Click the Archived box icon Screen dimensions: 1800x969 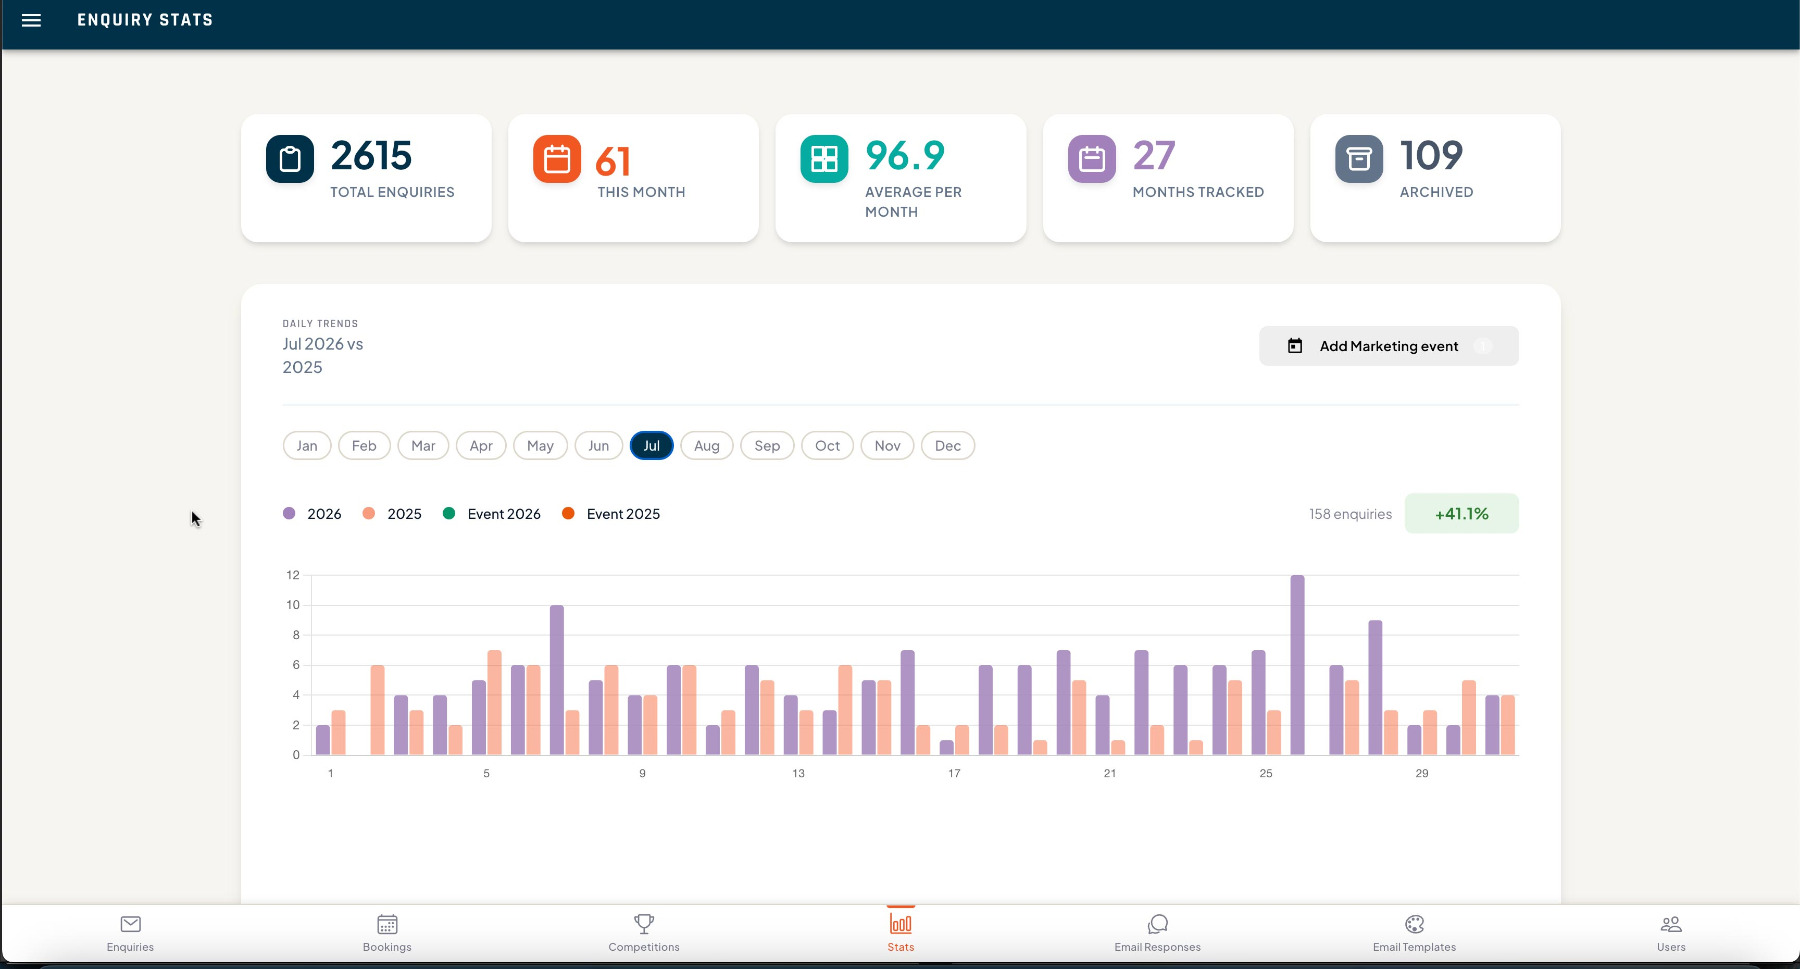(x=1359, y=159)
